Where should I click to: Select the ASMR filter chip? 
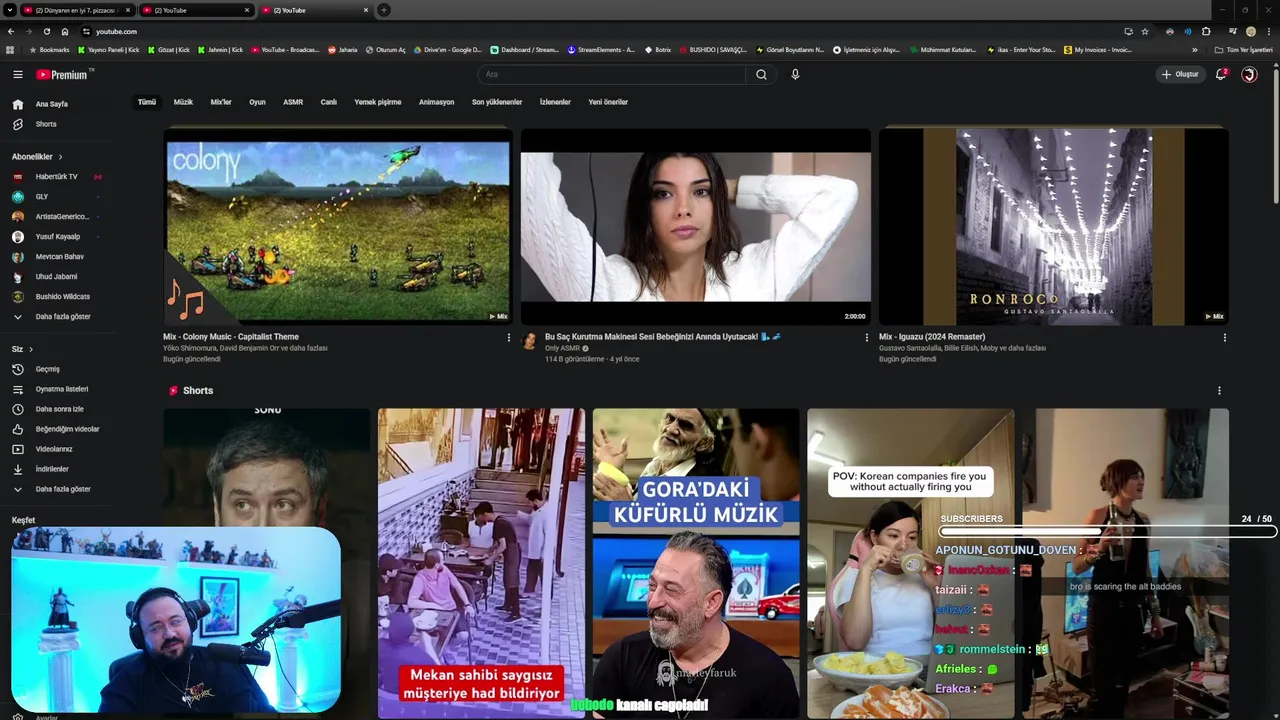[x=293, y=102]
